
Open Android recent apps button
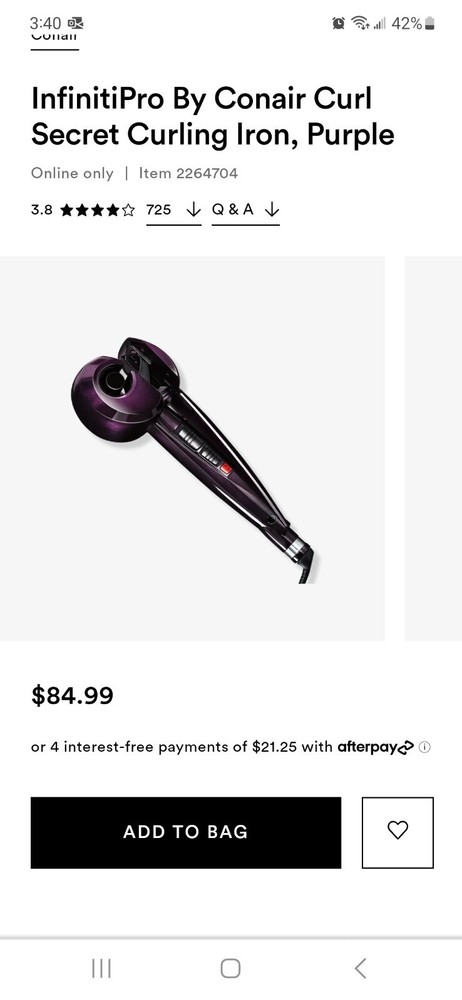pos(101,968)
